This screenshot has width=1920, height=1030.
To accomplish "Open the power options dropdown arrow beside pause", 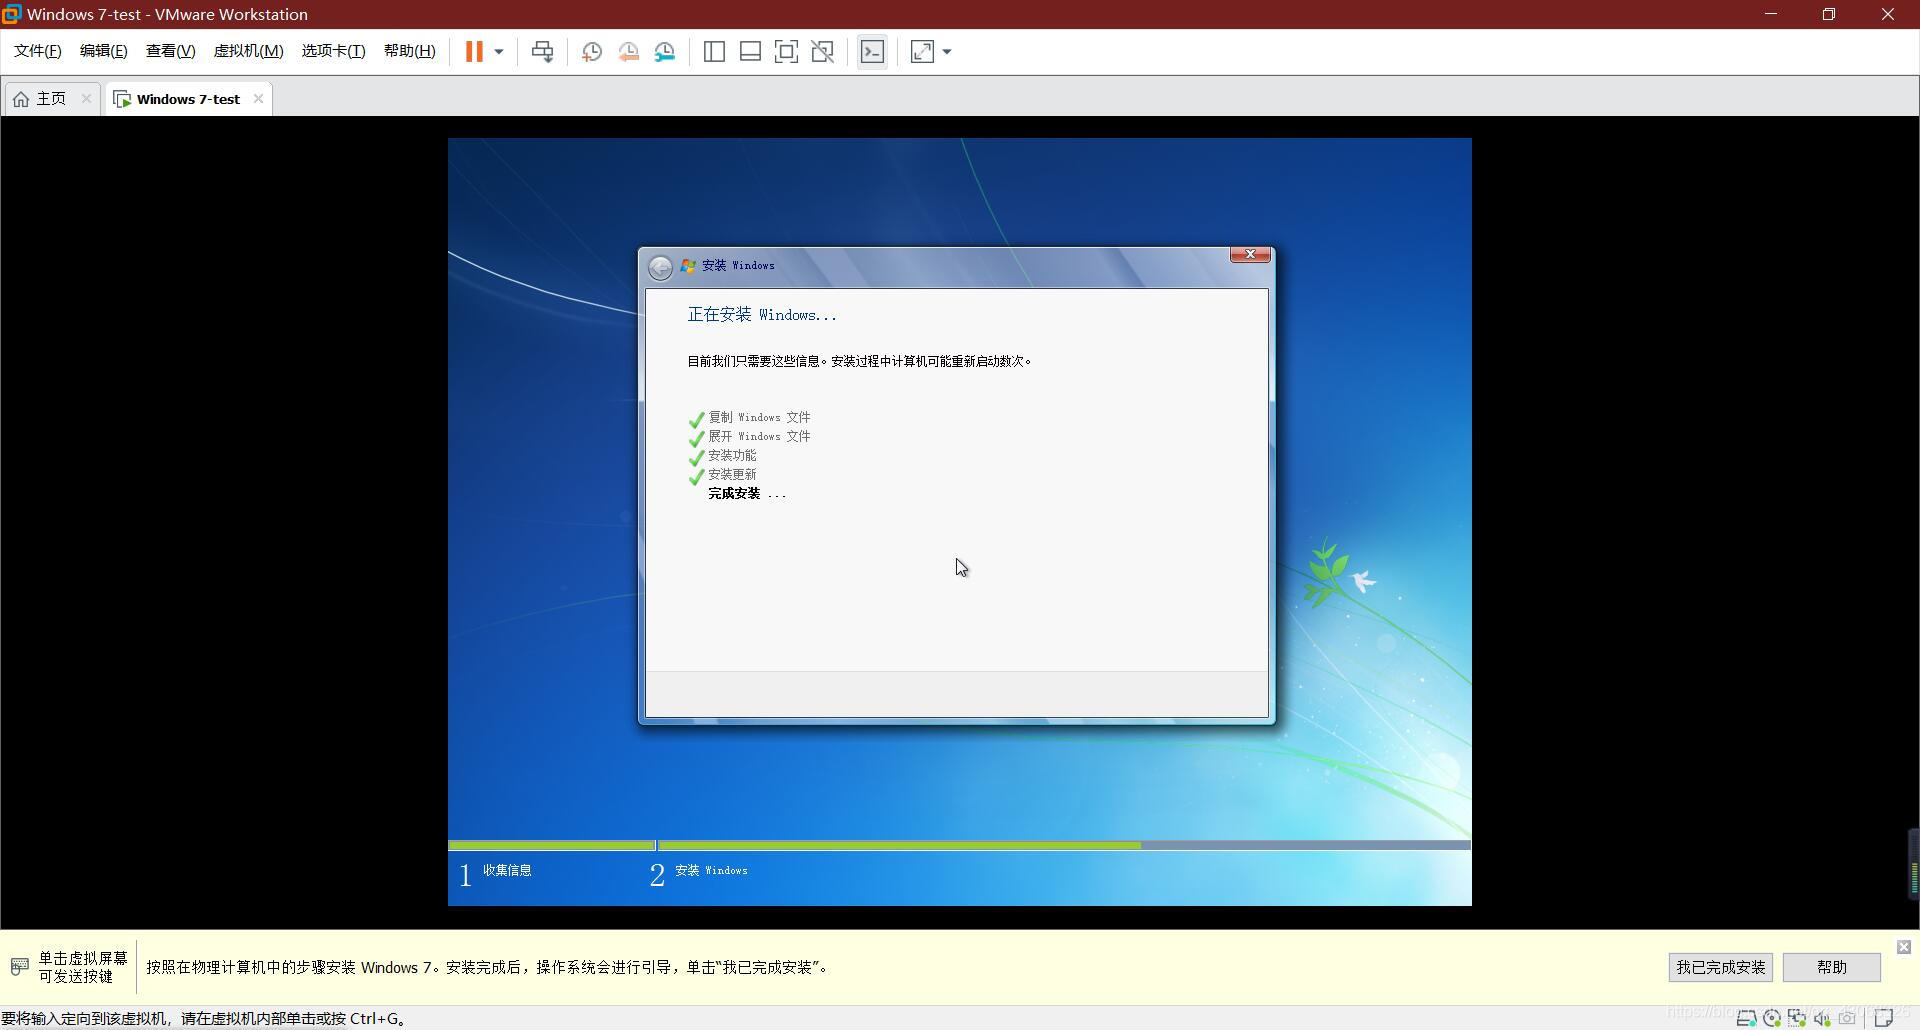I will click(x=499, y=51).
